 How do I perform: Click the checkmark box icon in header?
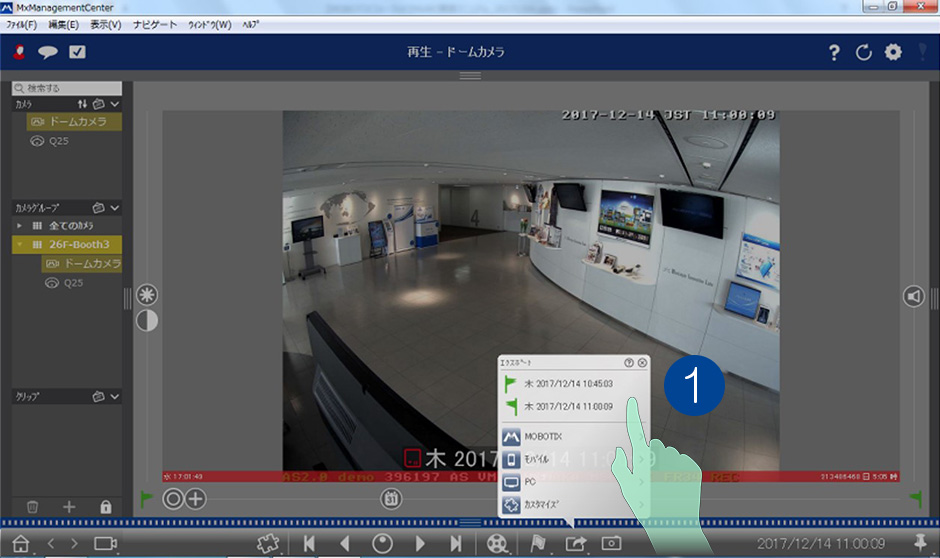(x=77, y=52)
